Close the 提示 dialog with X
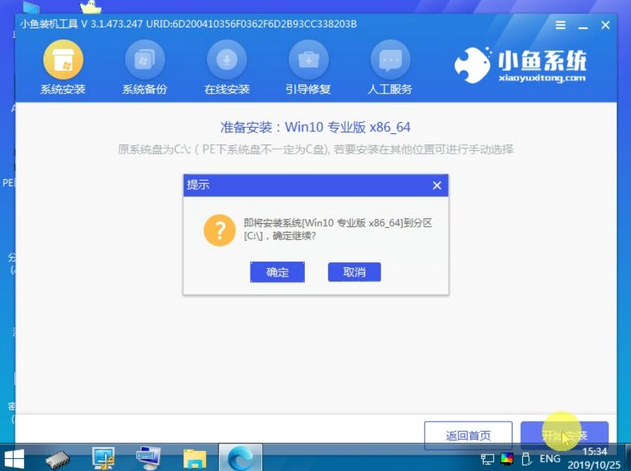Image resolution: width=631 pixels, height=471 pixels. point(437,185)
